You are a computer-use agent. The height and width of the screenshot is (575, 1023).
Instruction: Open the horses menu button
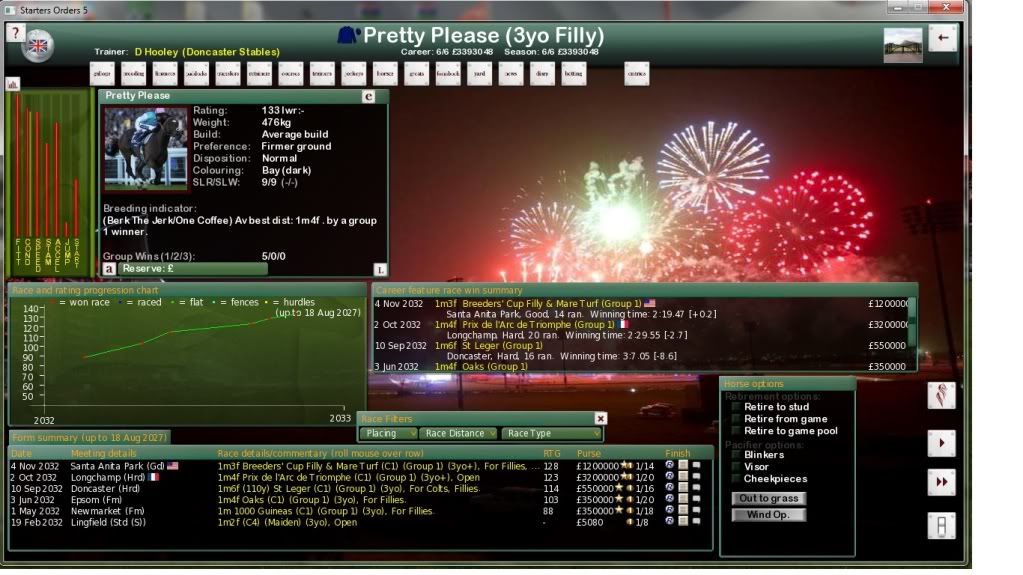pyautogui.click(x=385, y=74)
